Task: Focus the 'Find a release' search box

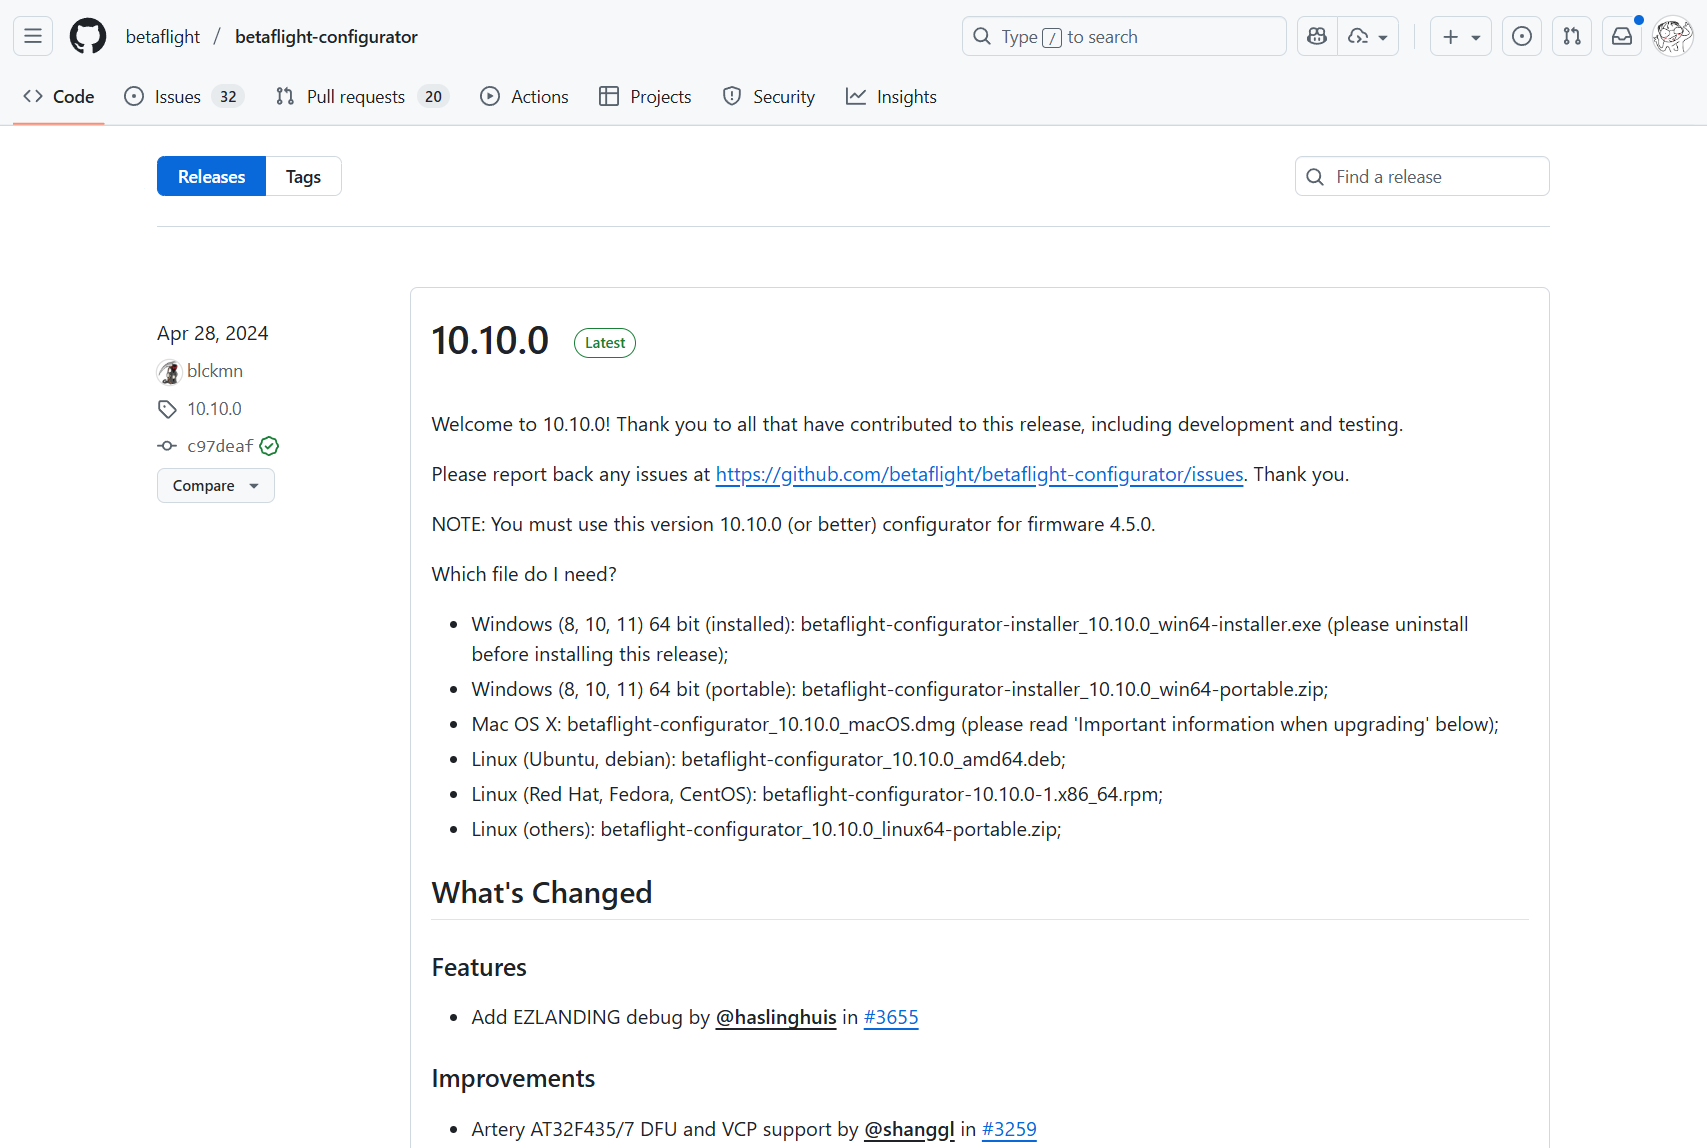Action: [x=1422, y=177]
